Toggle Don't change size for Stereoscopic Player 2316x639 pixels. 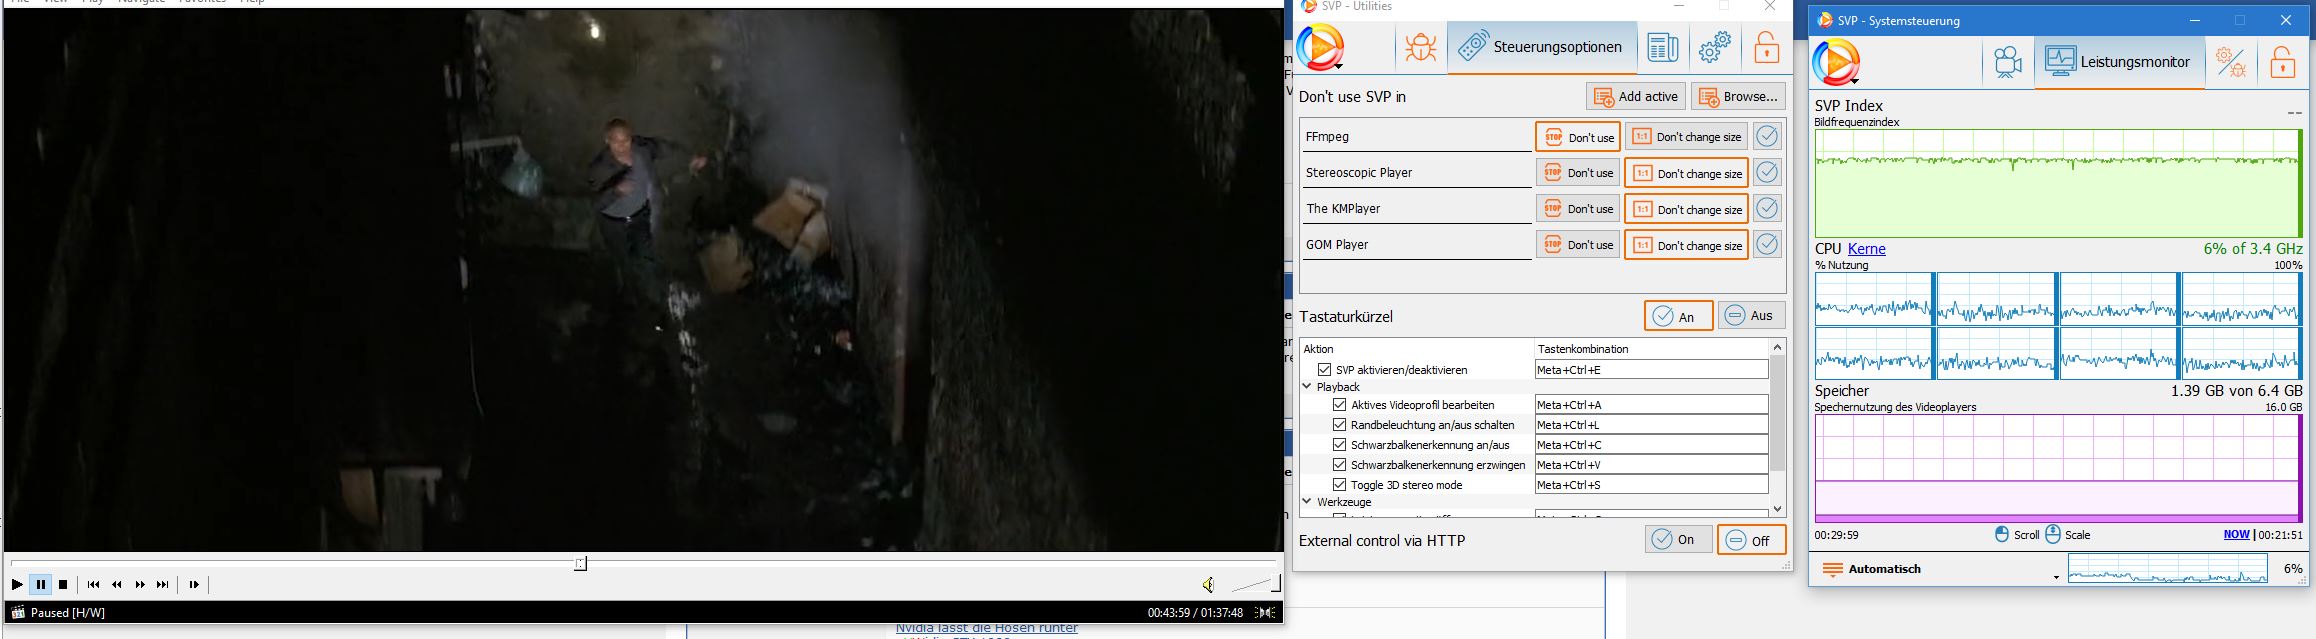(x=1686, y=173)
